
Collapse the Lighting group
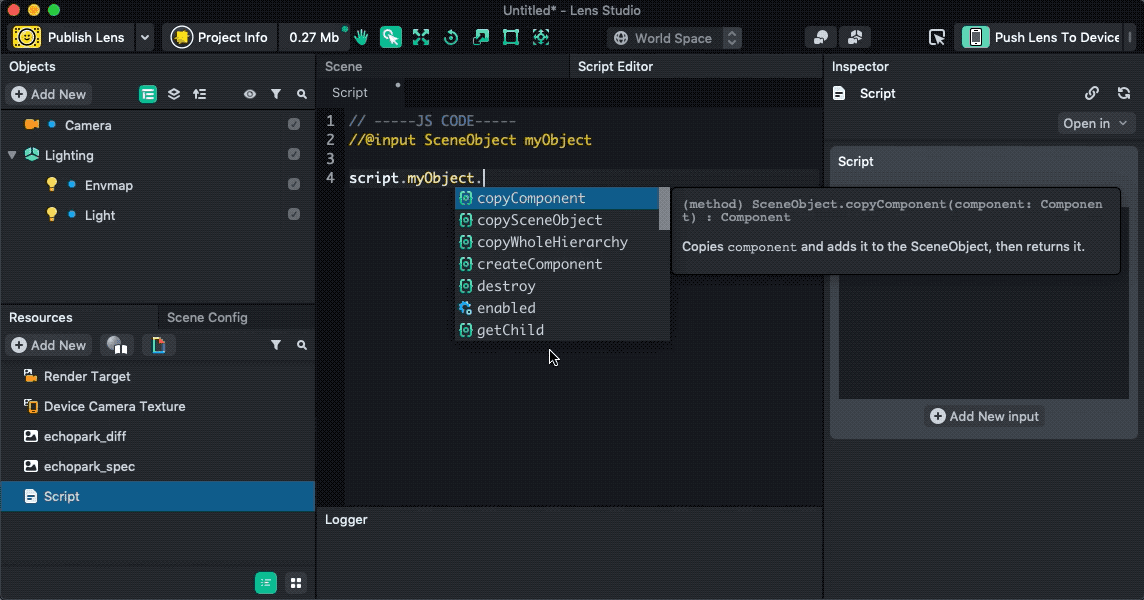click(12, 155)
